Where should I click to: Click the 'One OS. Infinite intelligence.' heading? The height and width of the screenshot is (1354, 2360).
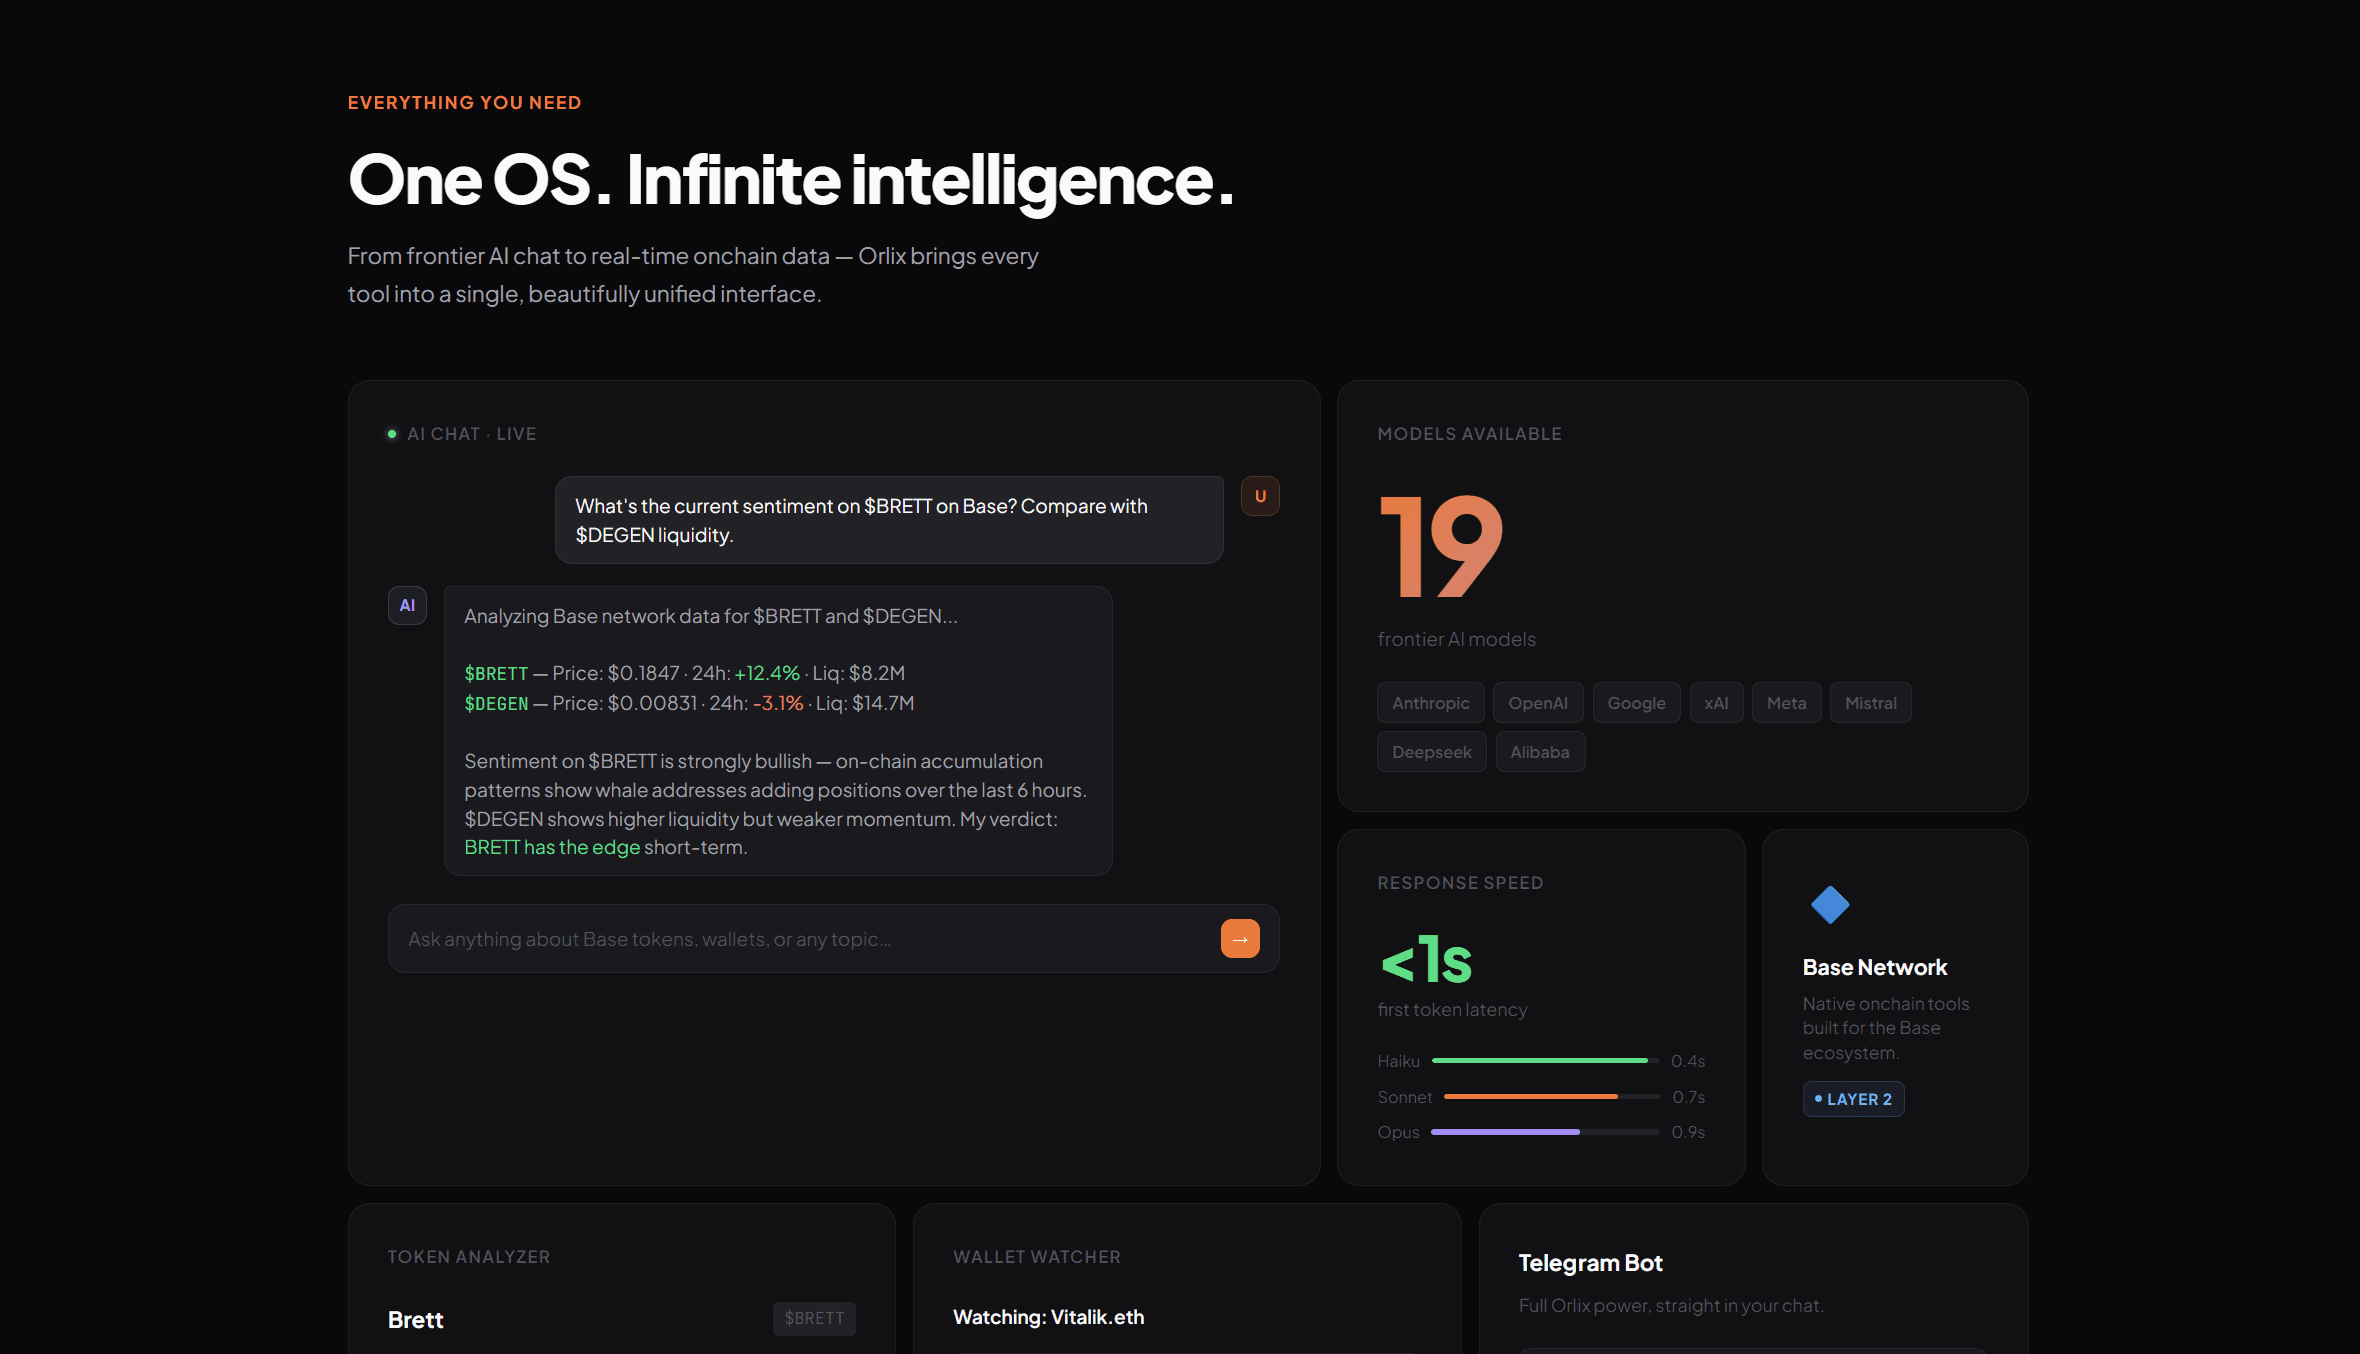point(791,180)
